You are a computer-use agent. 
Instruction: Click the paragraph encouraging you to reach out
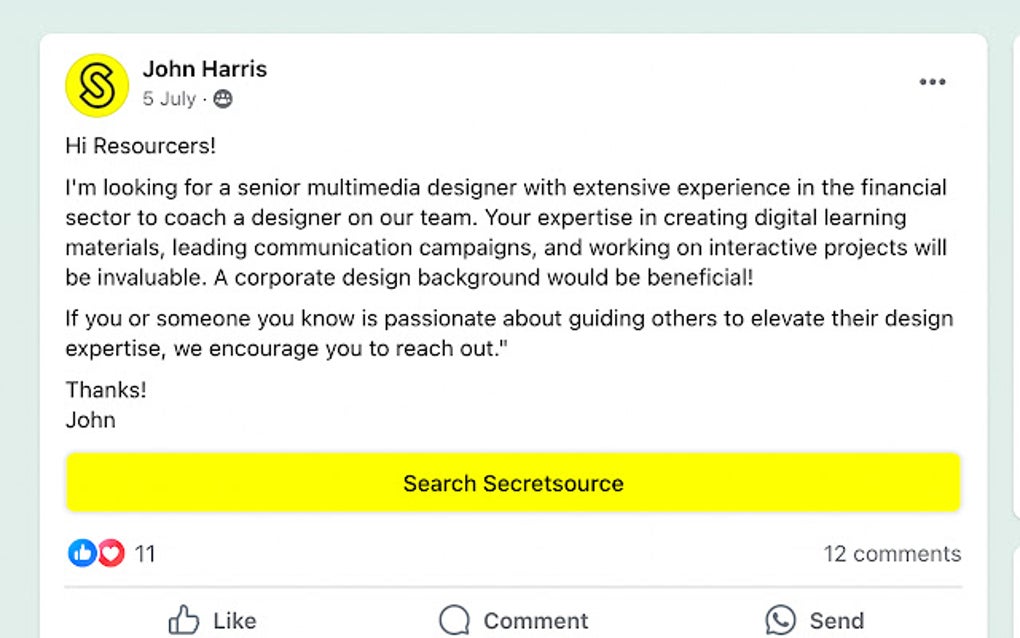tap(509, 333)
